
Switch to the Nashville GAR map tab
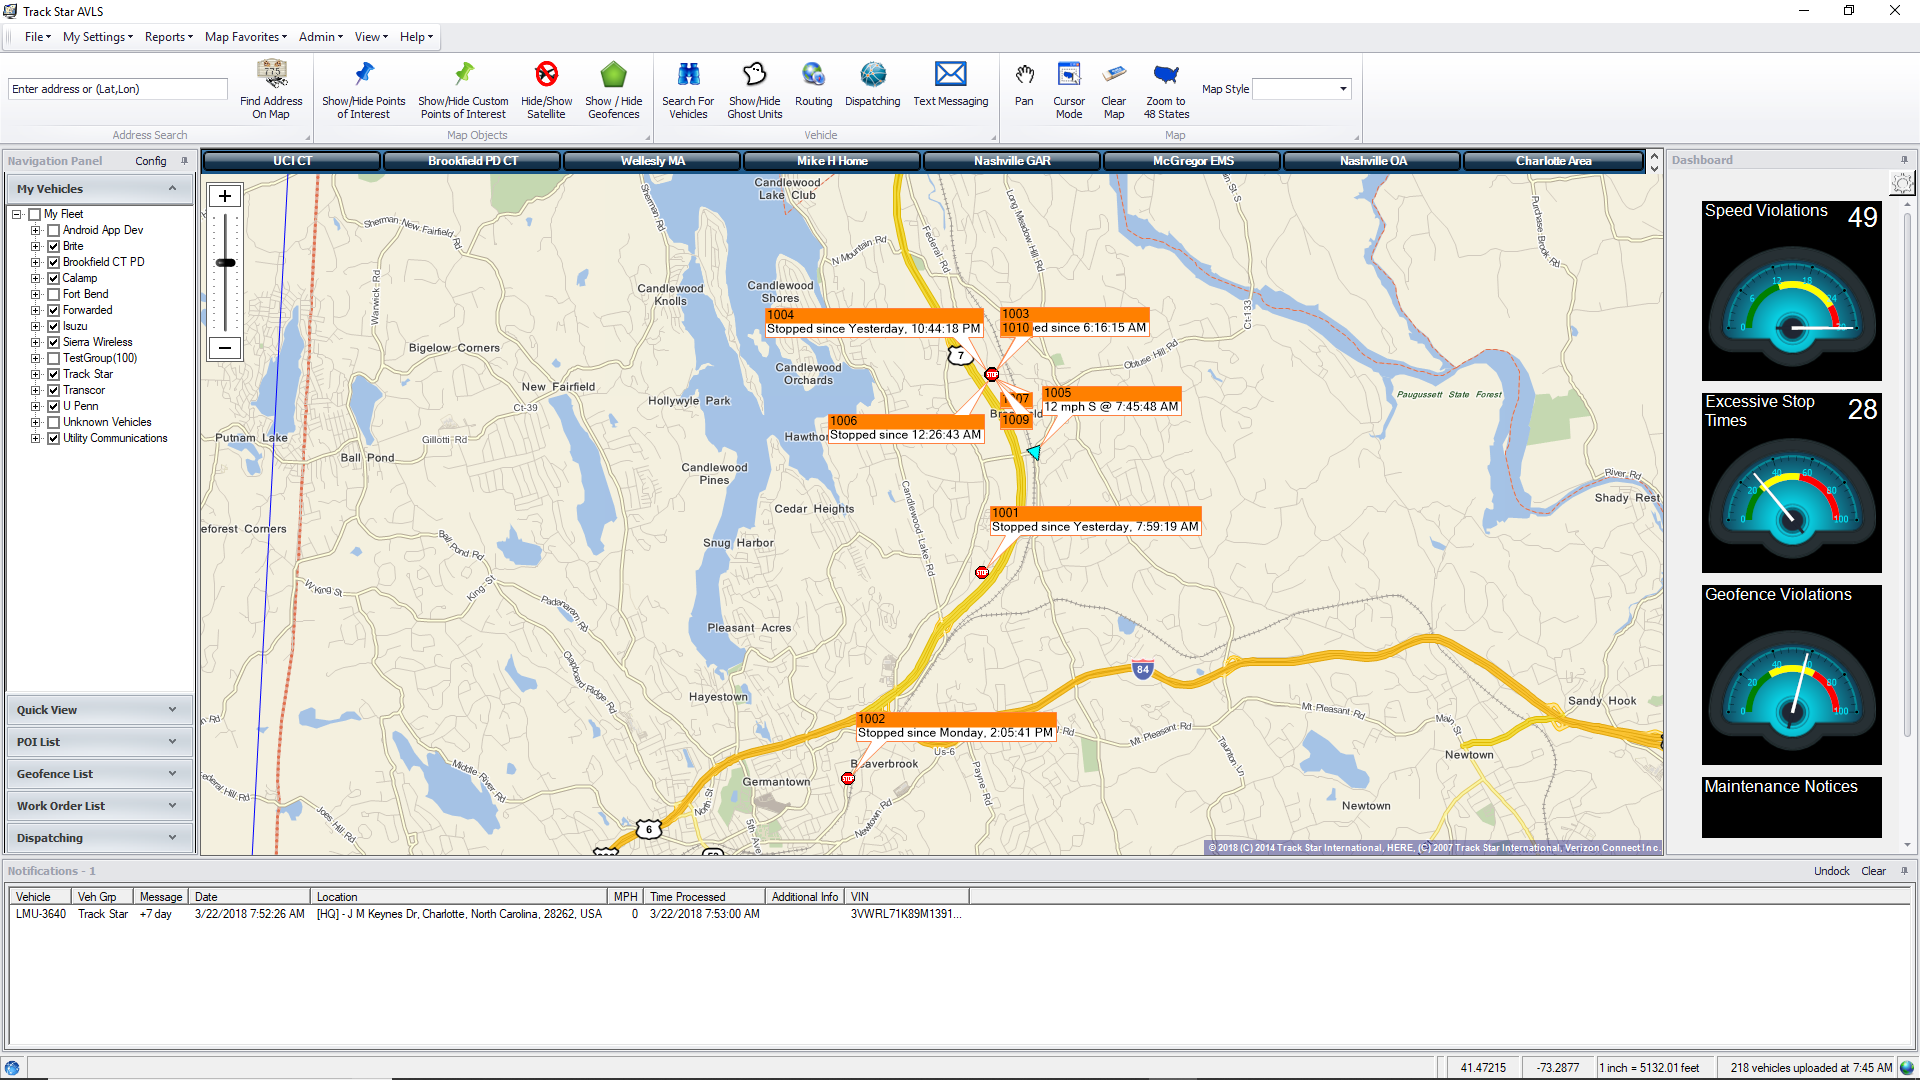(1012, 161)
